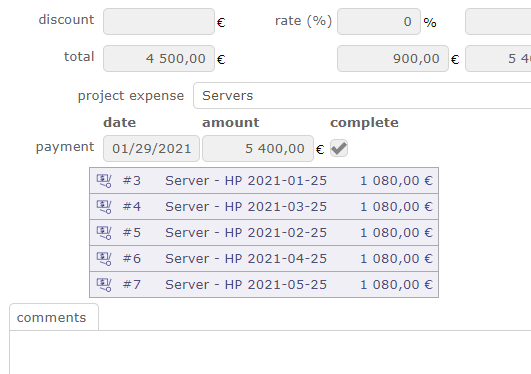The width and height of the screenshot is (531, 374).
Task: Click the #7 expense id
Action: pyautogui.click(x=132, y=285)
